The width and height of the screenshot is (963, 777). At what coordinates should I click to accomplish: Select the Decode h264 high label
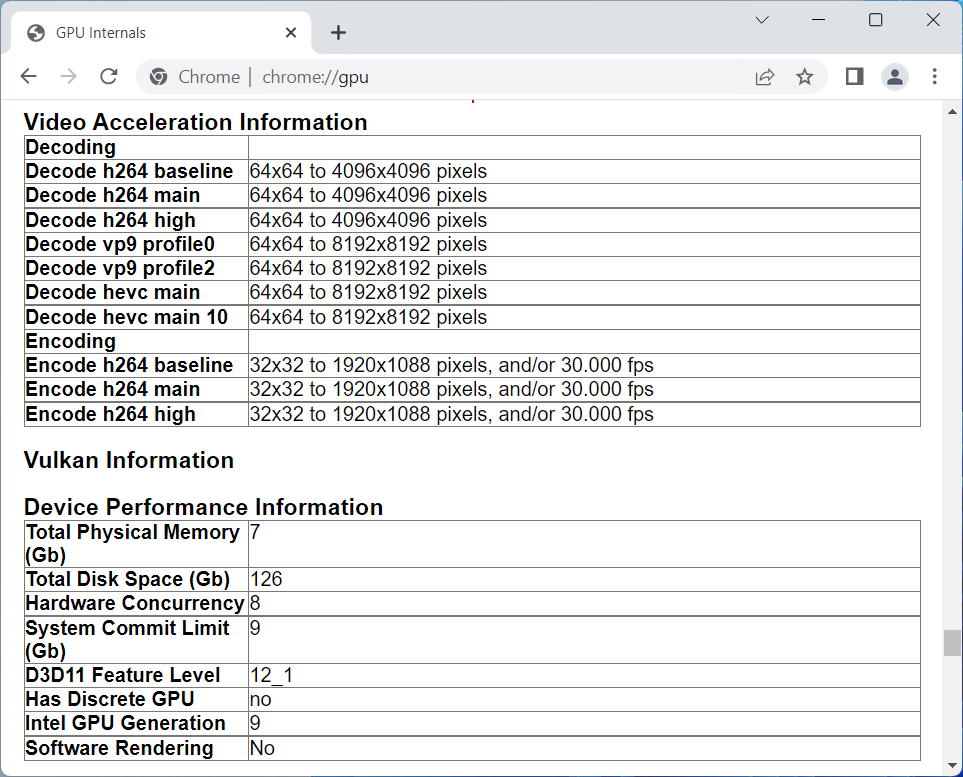pyautogui.click(x=111, y=220)
